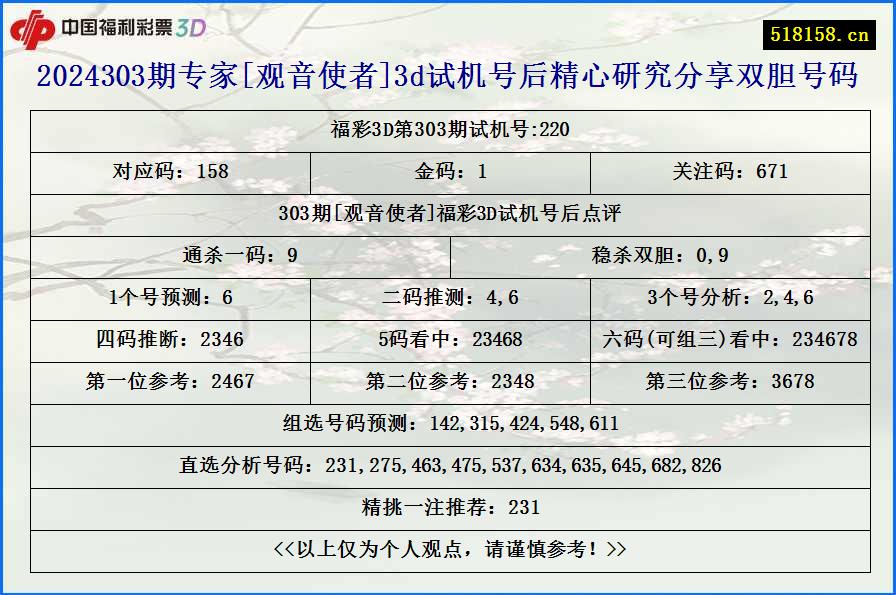Viewport: 896px width, 595px height.
Task: Open the 金码：1 cell
Action: coord(448,172)
